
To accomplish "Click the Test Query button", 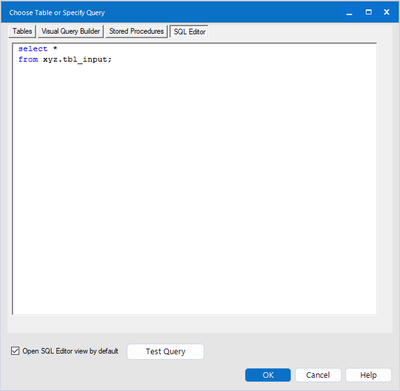I will (x=165, y=352).
